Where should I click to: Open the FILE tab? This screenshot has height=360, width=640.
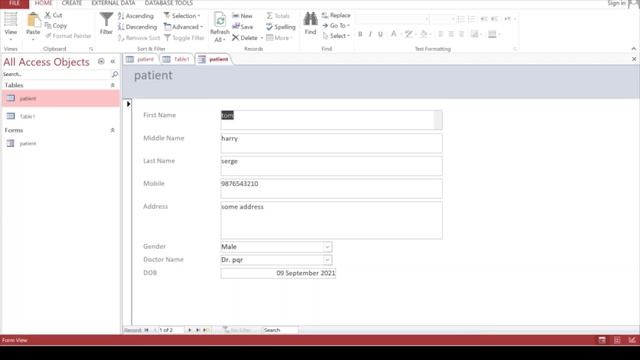coord(14,3)
